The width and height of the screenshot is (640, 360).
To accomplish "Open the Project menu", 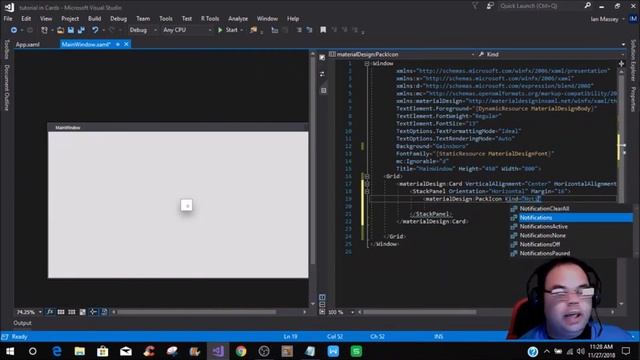I will [x=70, y=19].
